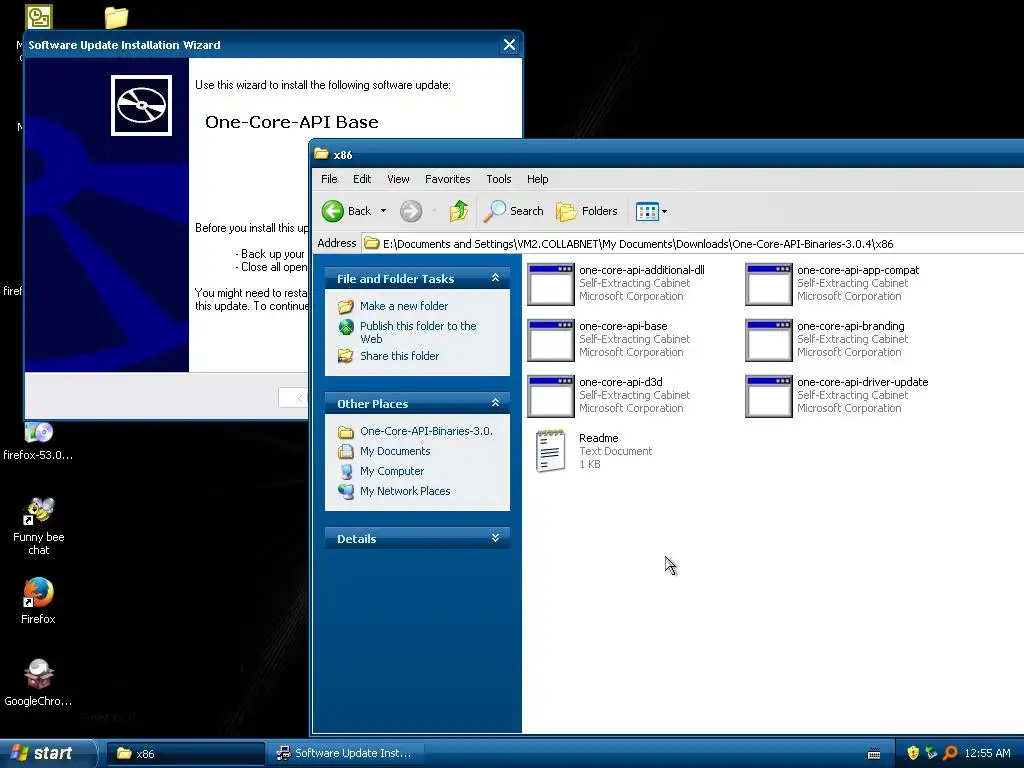Image resolution: width=1024 pixels, height=768 pixels.
Task: Click the Readme file name
Action: pos(598,438)
